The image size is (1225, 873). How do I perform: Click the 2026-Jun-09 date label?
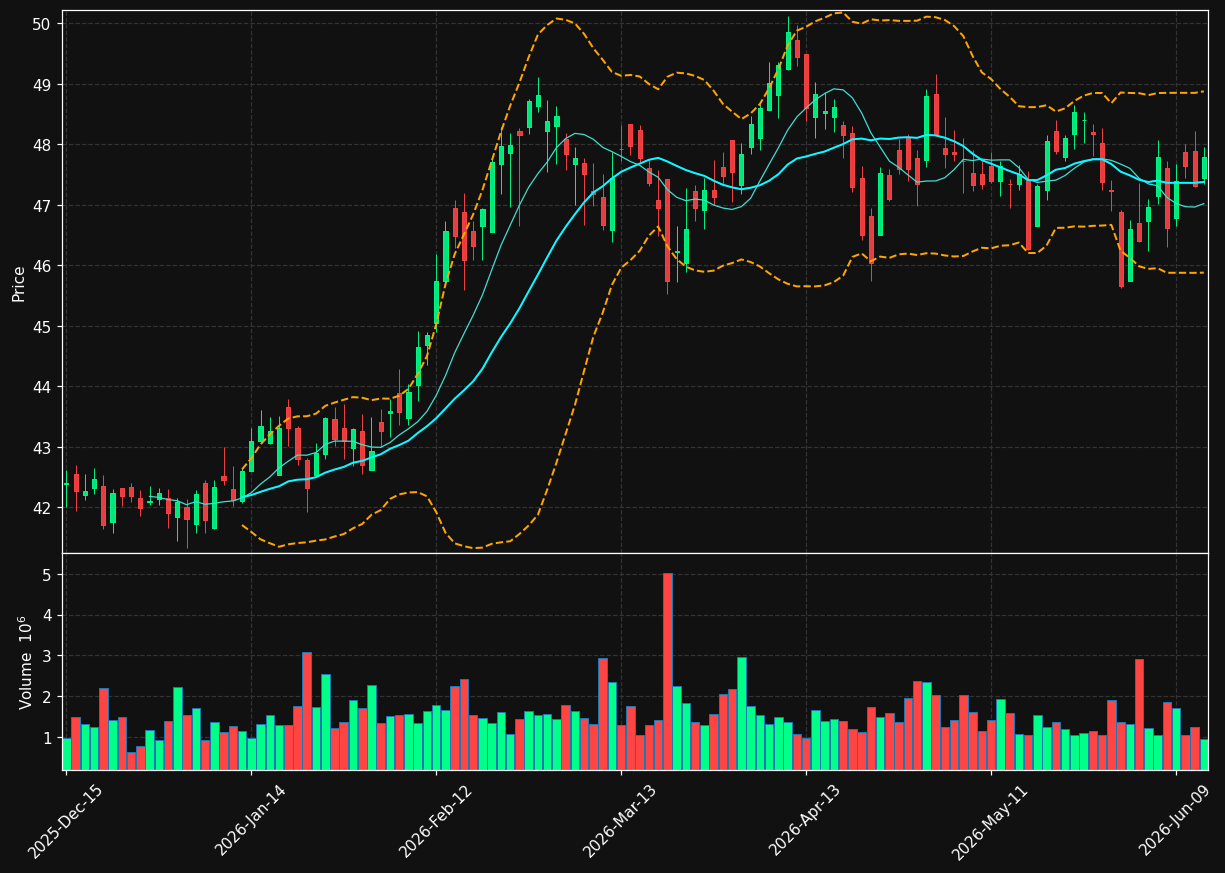tap(1175, 821)
